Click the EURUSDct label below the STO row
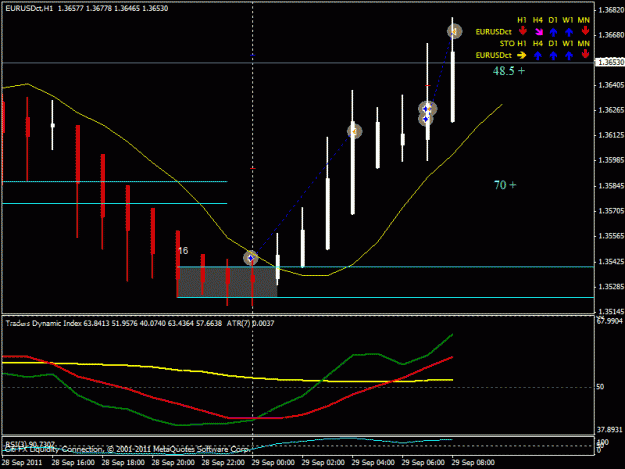Screen dimensions: 625x469 click(x=493, y=55)
